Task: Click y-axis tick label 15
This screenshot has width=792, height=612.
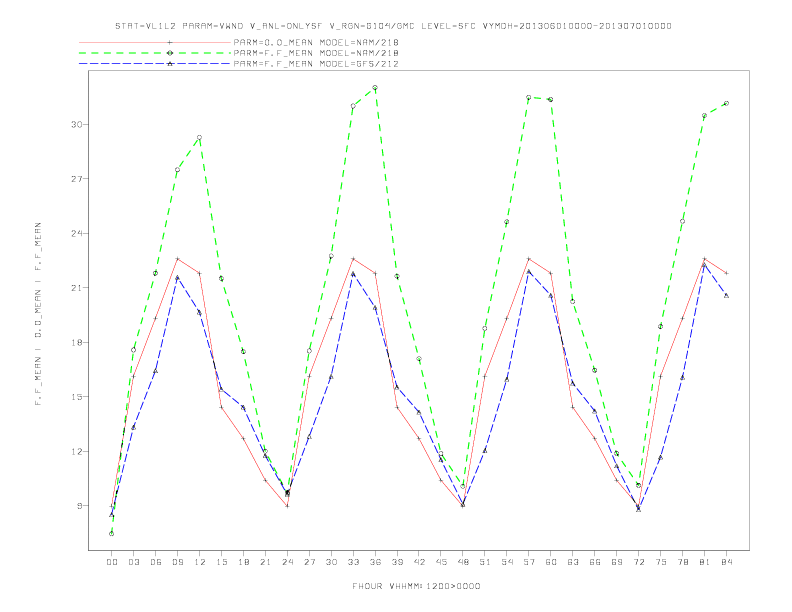Action: [x=76, y=397]
